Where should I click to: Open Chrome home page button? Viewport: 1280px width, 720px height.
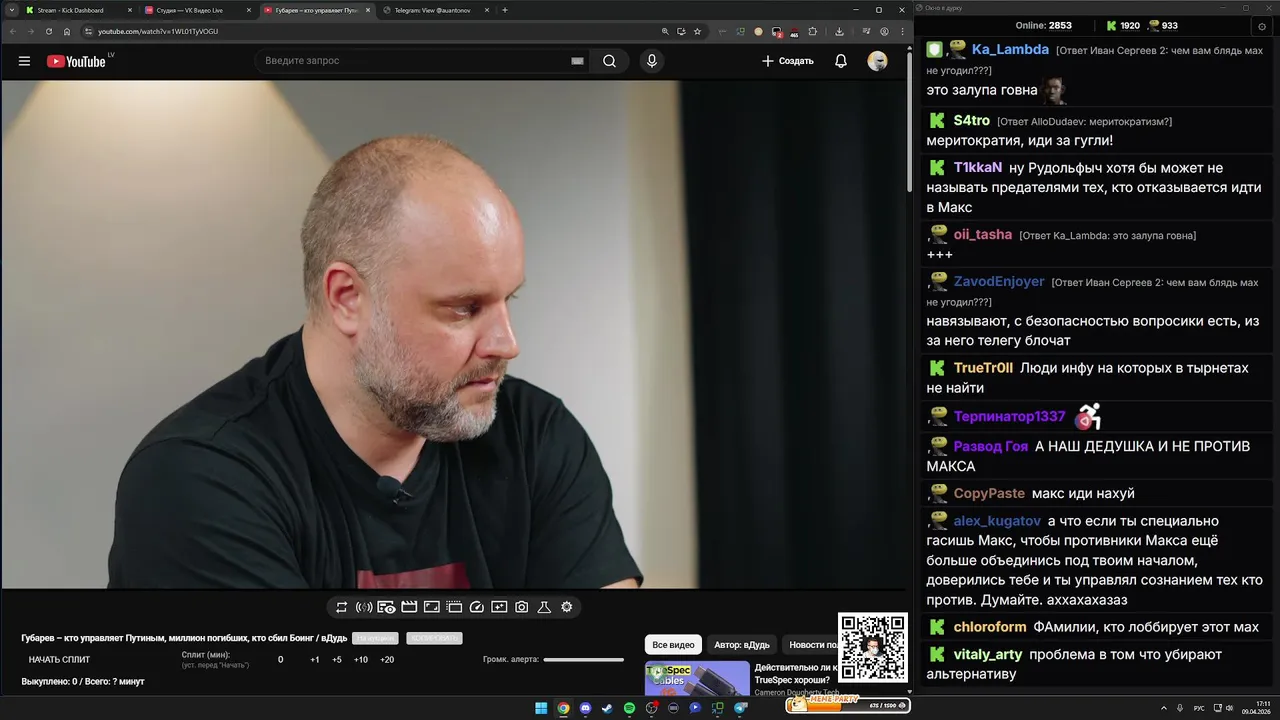click(67, 31)
